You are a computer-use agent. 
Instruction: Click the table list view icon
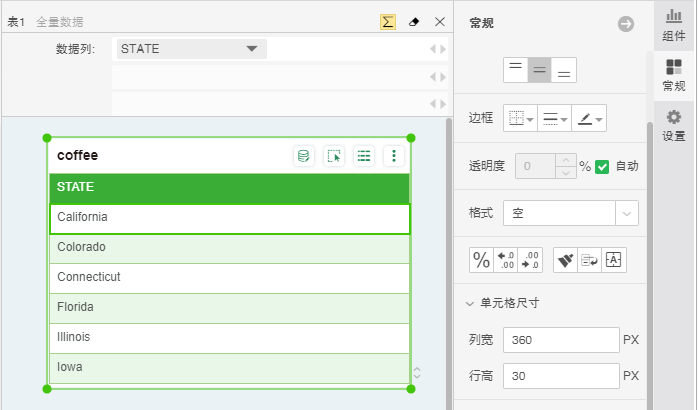click(x=364, y=156)
